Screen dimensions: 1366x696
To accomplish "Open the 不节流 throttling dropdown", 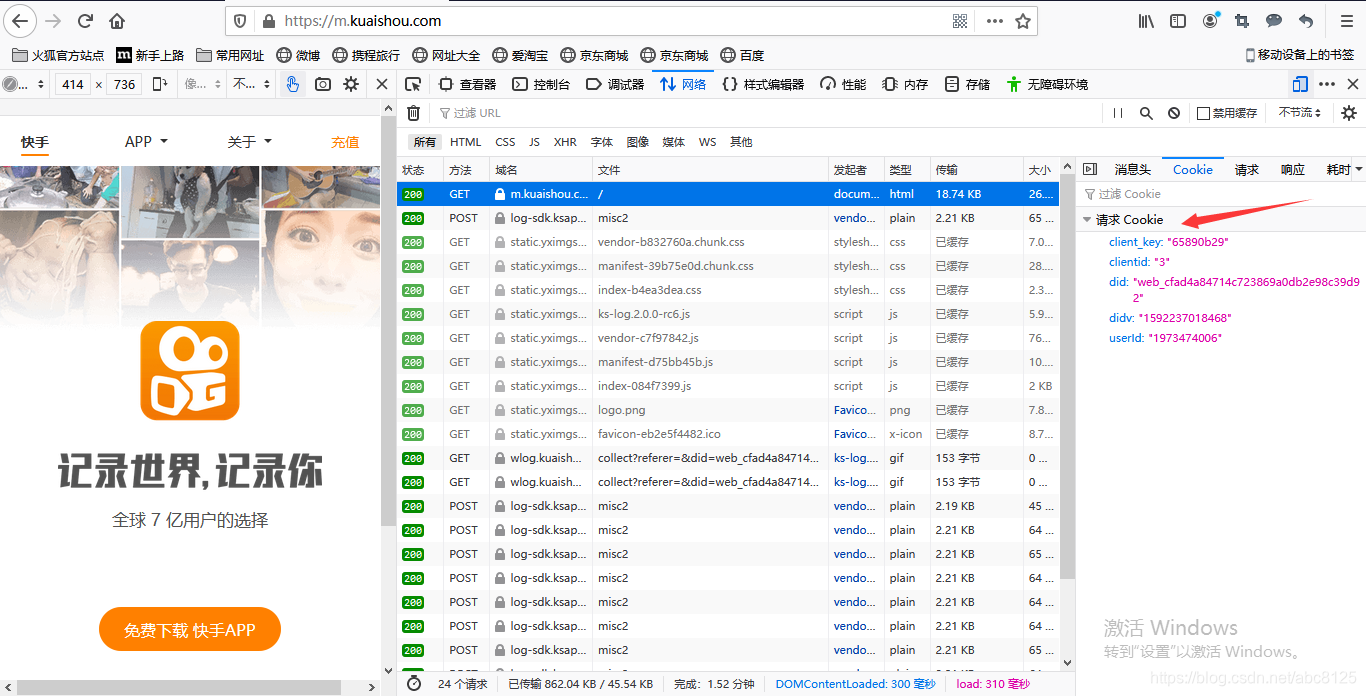I will click(x=1300, y=114).
